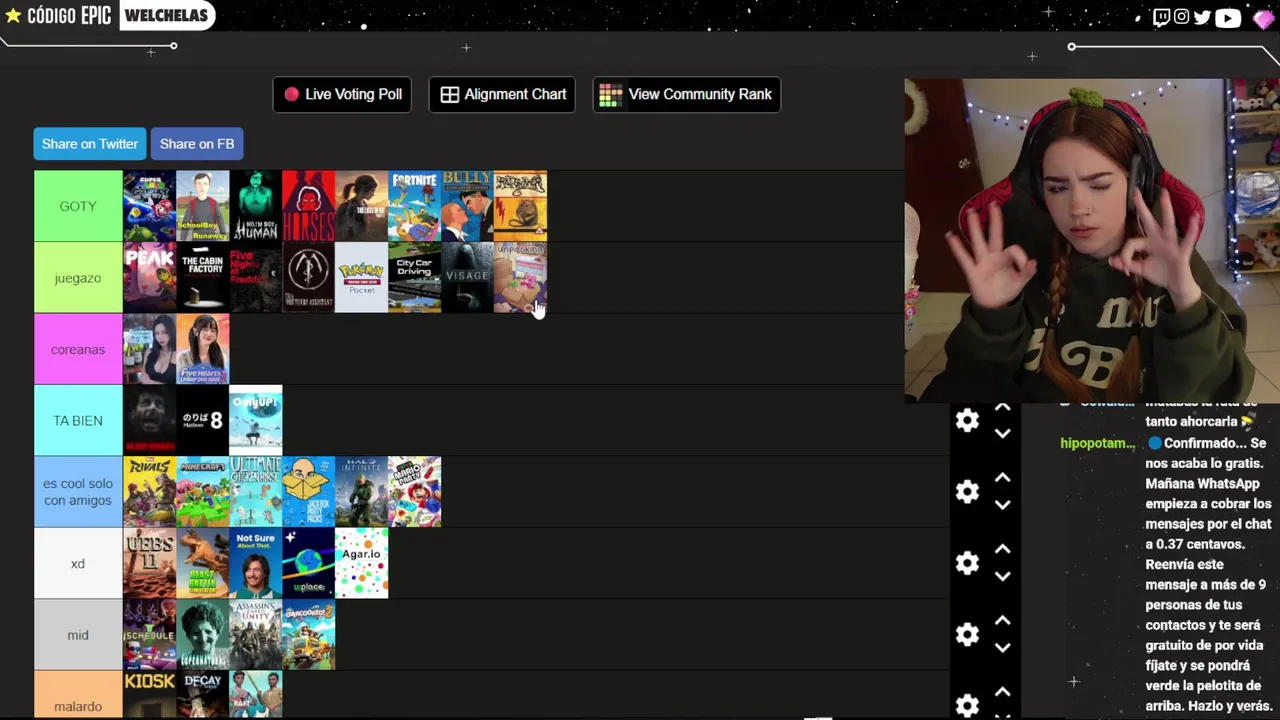Click the lime juegazo tier label

78,278
